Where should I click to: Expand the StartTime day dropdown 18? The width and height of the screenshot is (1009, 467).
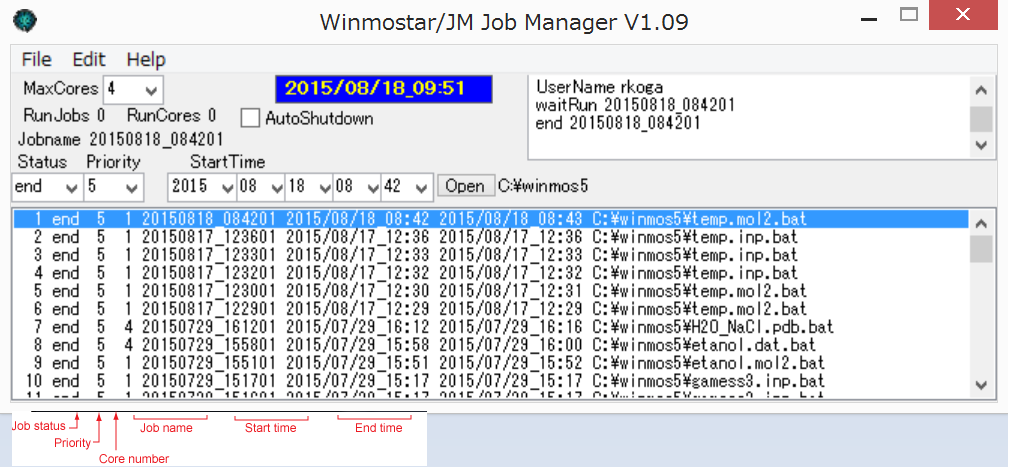(x=324, y=187)
